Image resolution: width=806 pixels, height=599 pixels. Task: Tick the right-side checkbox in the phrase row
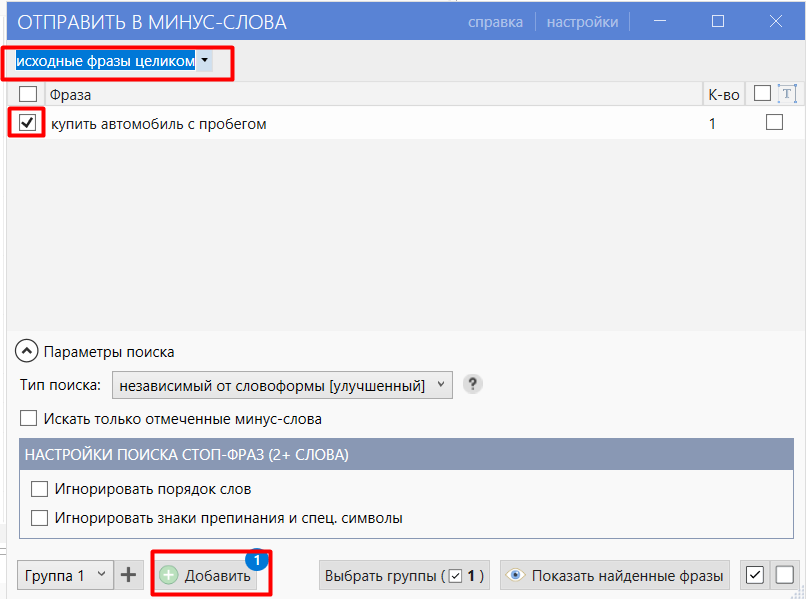pos(774,122)
